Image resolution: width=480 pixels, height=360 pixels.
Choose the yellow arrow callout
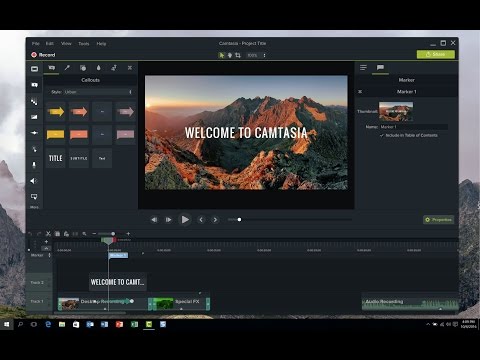point(56,112)
